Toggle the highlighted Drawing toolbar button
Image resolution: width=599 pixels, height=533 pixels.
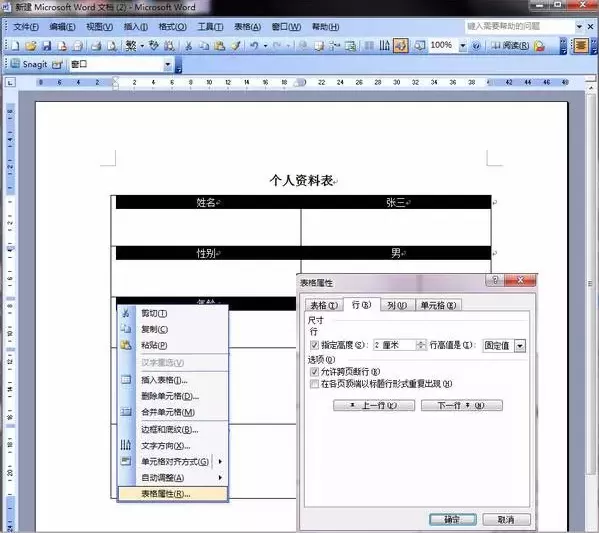click(401, 46)
